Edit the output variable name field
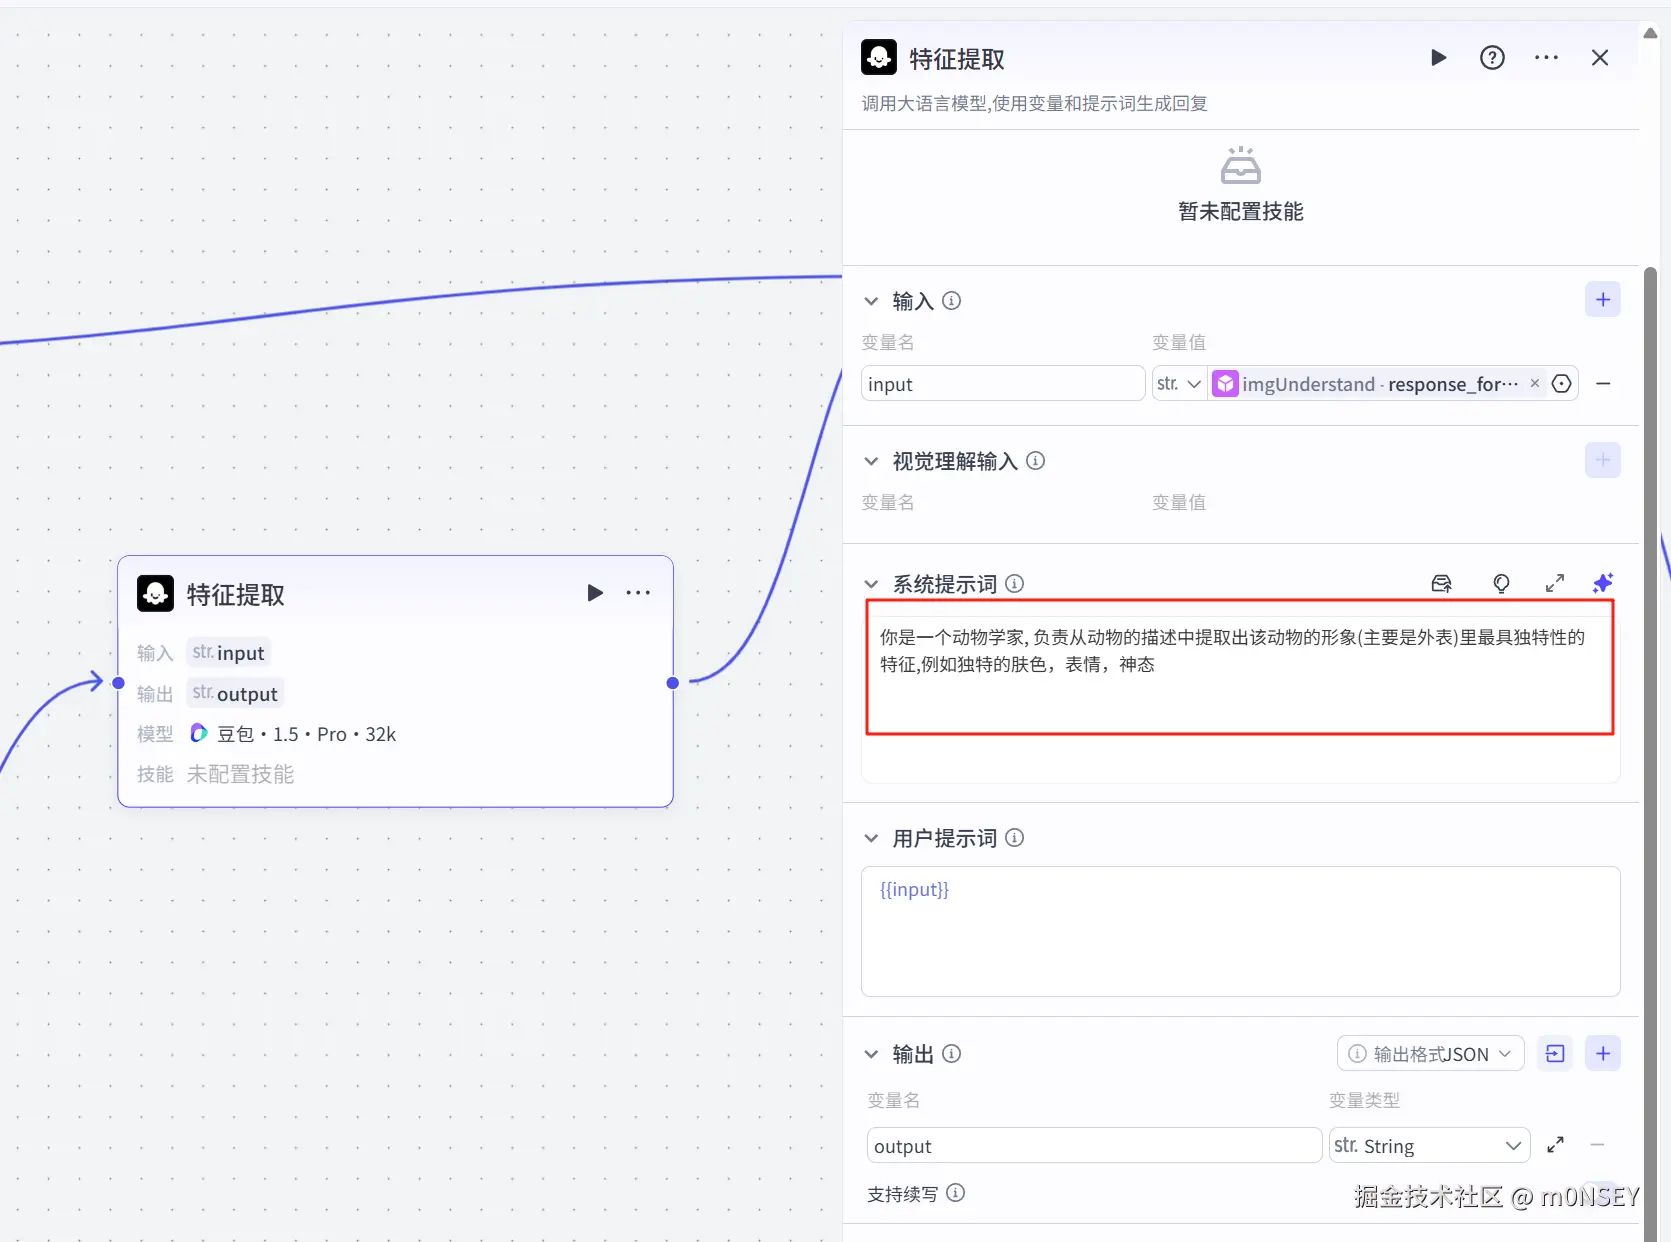The image size is (1671, 1242). (x=1094, y=1146)
